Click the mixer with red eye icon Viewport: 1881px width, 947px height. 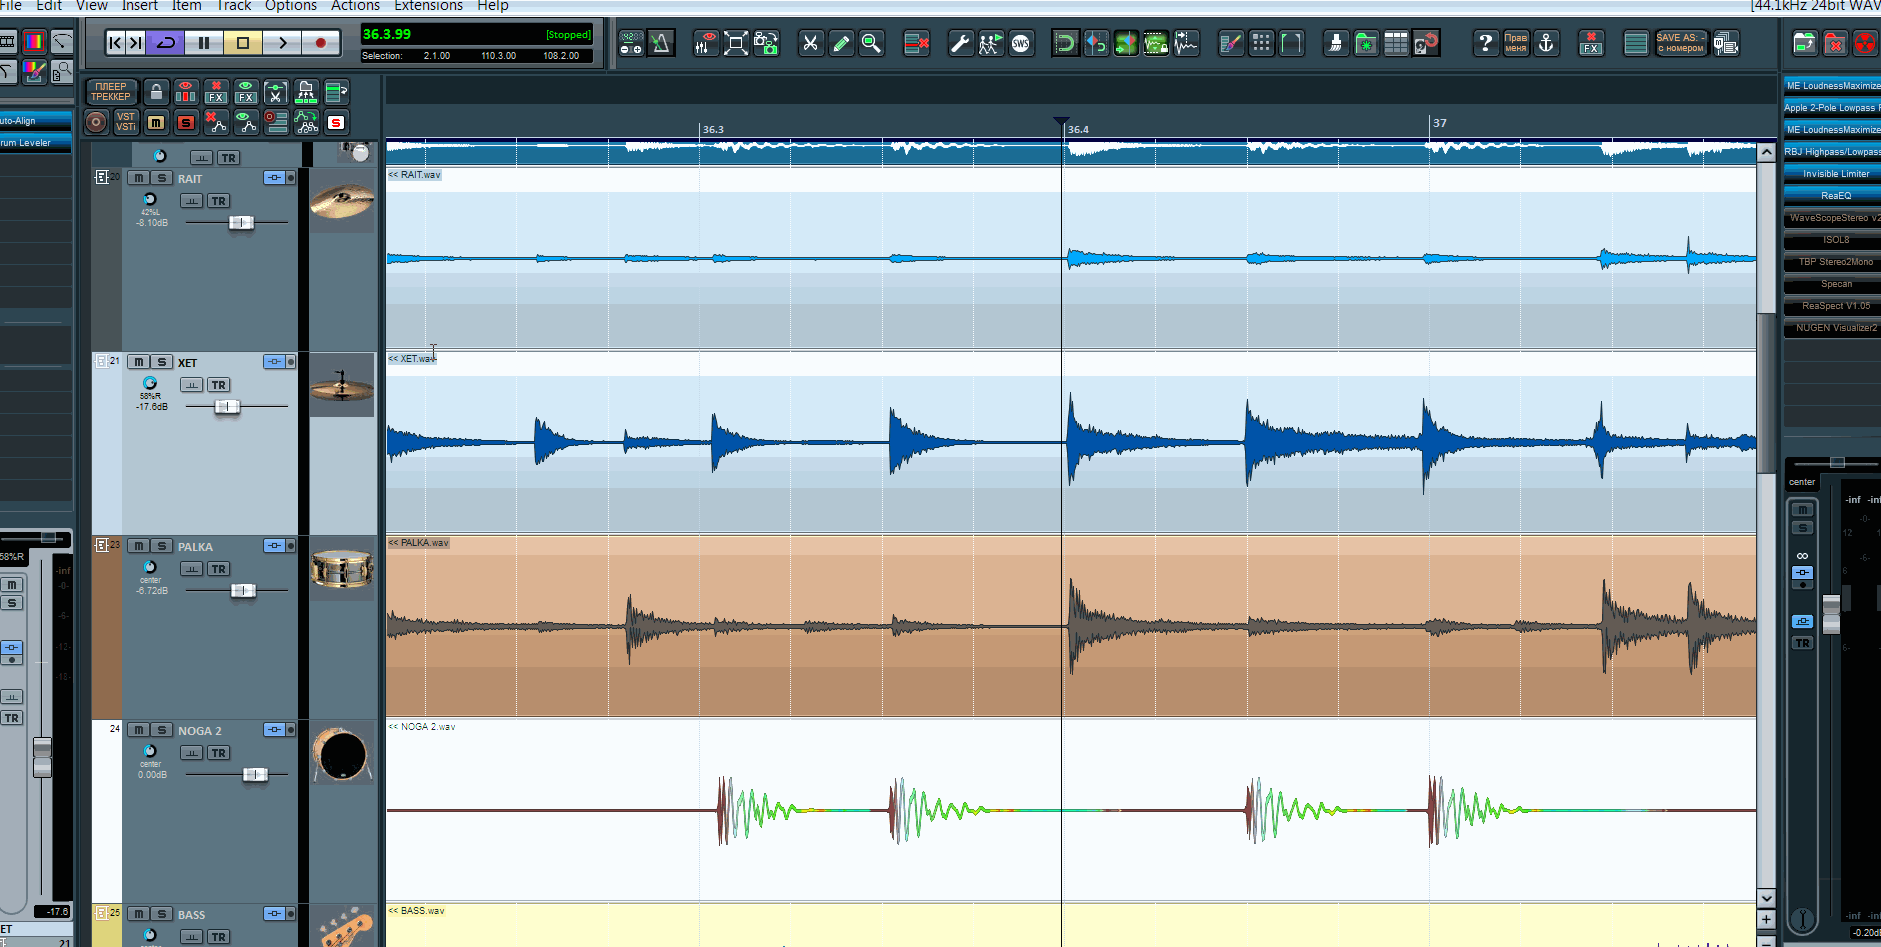coord(706,43)
